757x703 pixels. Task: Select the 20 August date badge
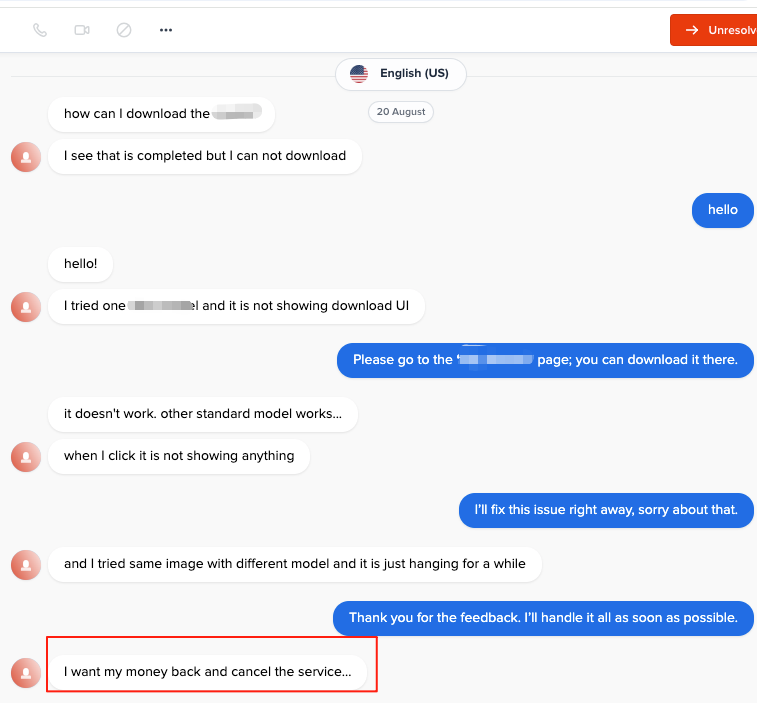tap(401, 112)
